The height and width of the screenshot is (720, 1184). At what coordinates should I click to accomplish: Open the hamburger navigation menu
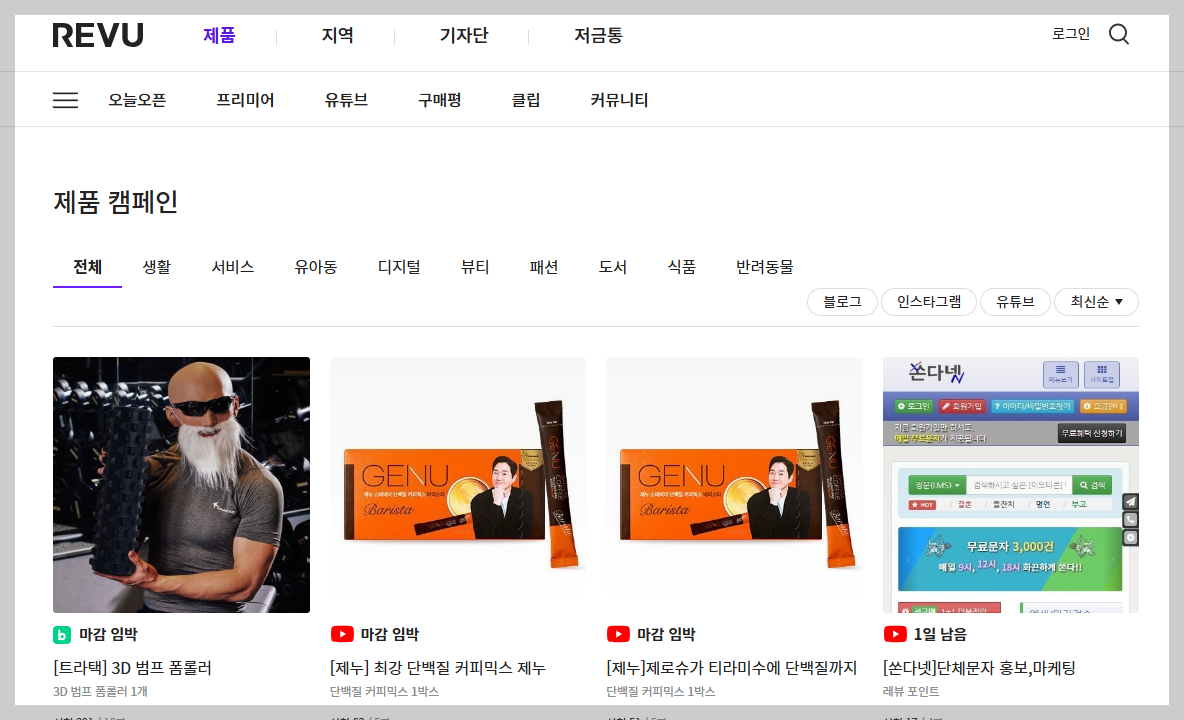pyautogui.click(x=65, y=99)
